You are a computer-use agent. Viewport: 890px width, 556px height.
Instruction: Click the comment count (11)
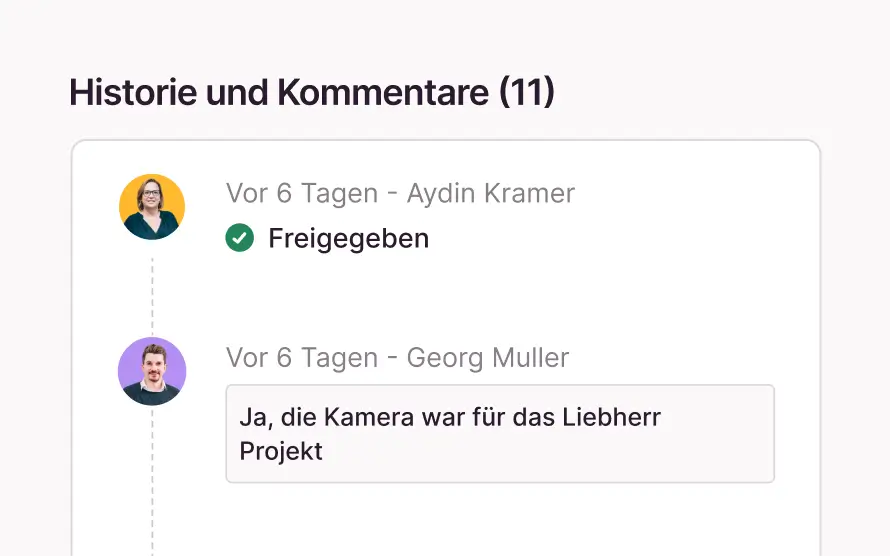526,93
